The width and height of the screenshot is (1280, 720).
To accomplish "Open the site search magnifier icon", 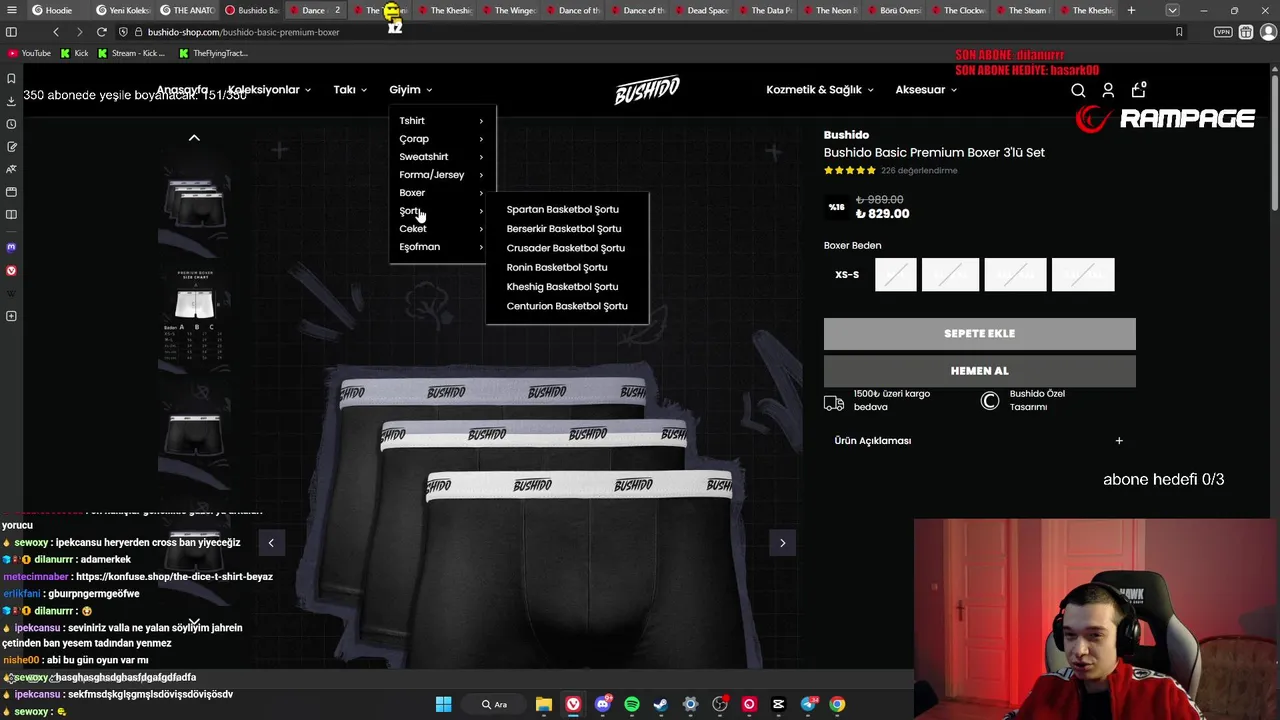I will (x=1078, y=90).
